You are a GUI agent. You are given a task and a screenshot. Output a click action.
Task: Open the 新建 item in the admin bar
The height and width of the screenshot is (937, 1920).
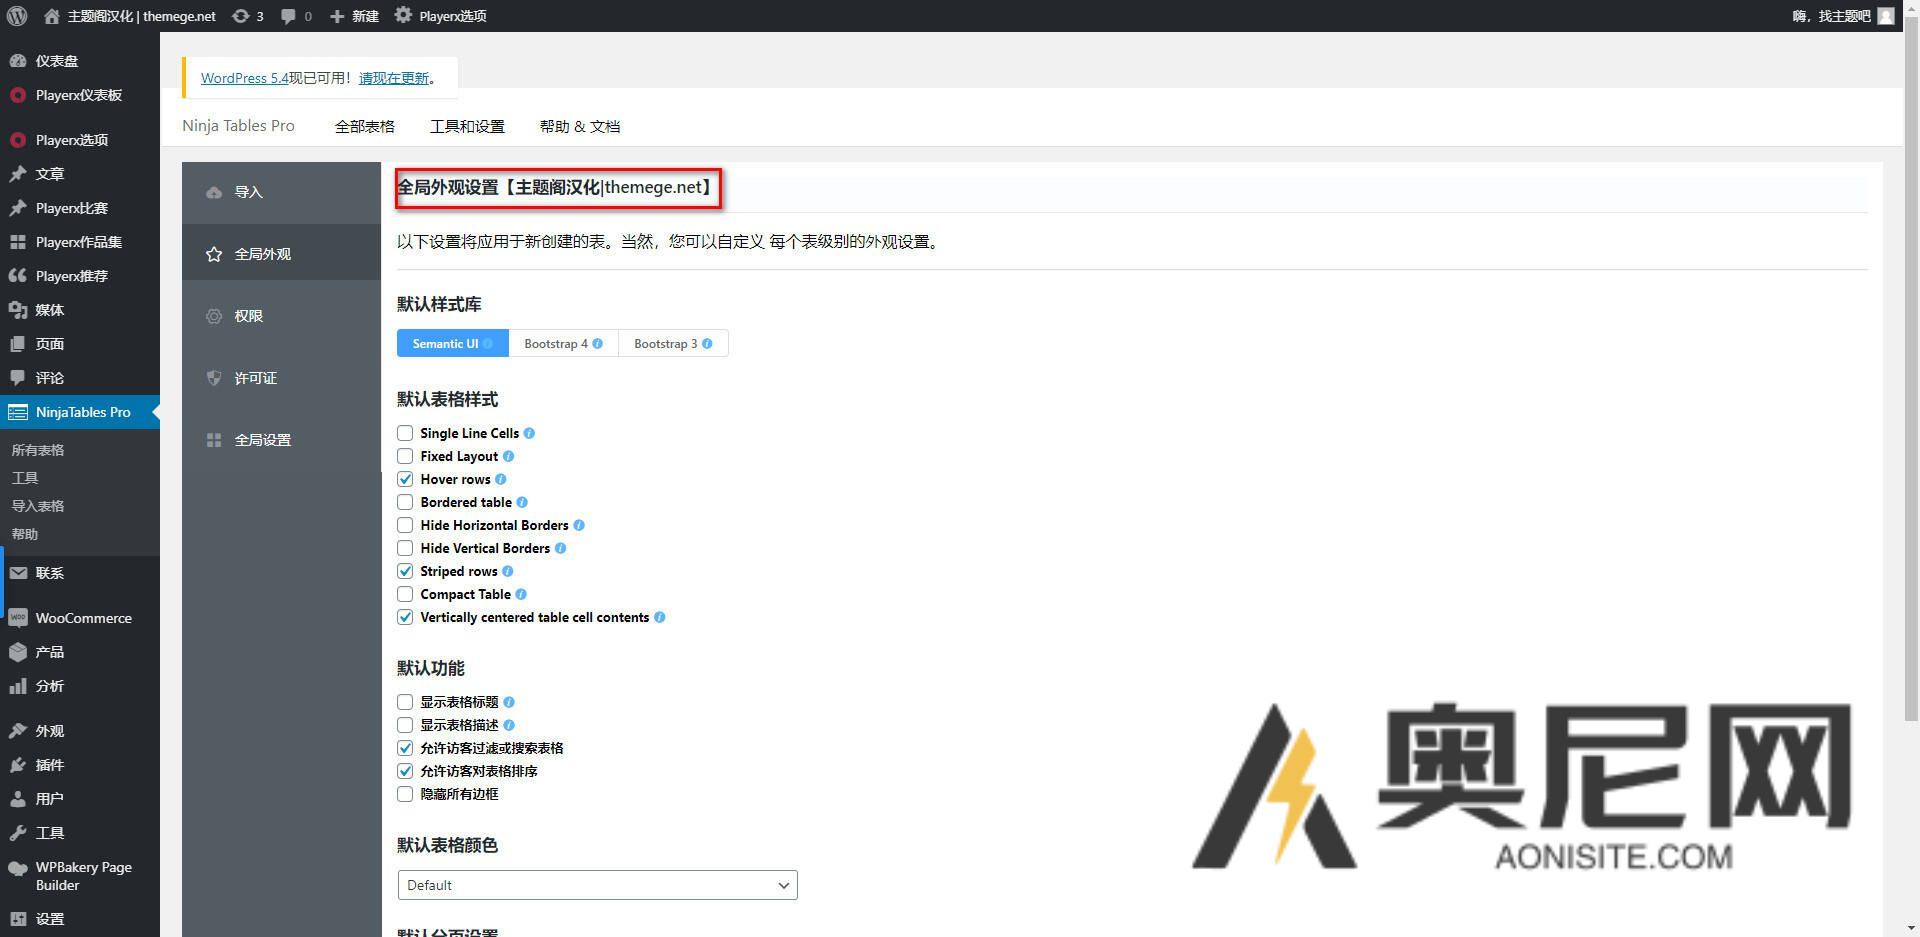[354, 16]
